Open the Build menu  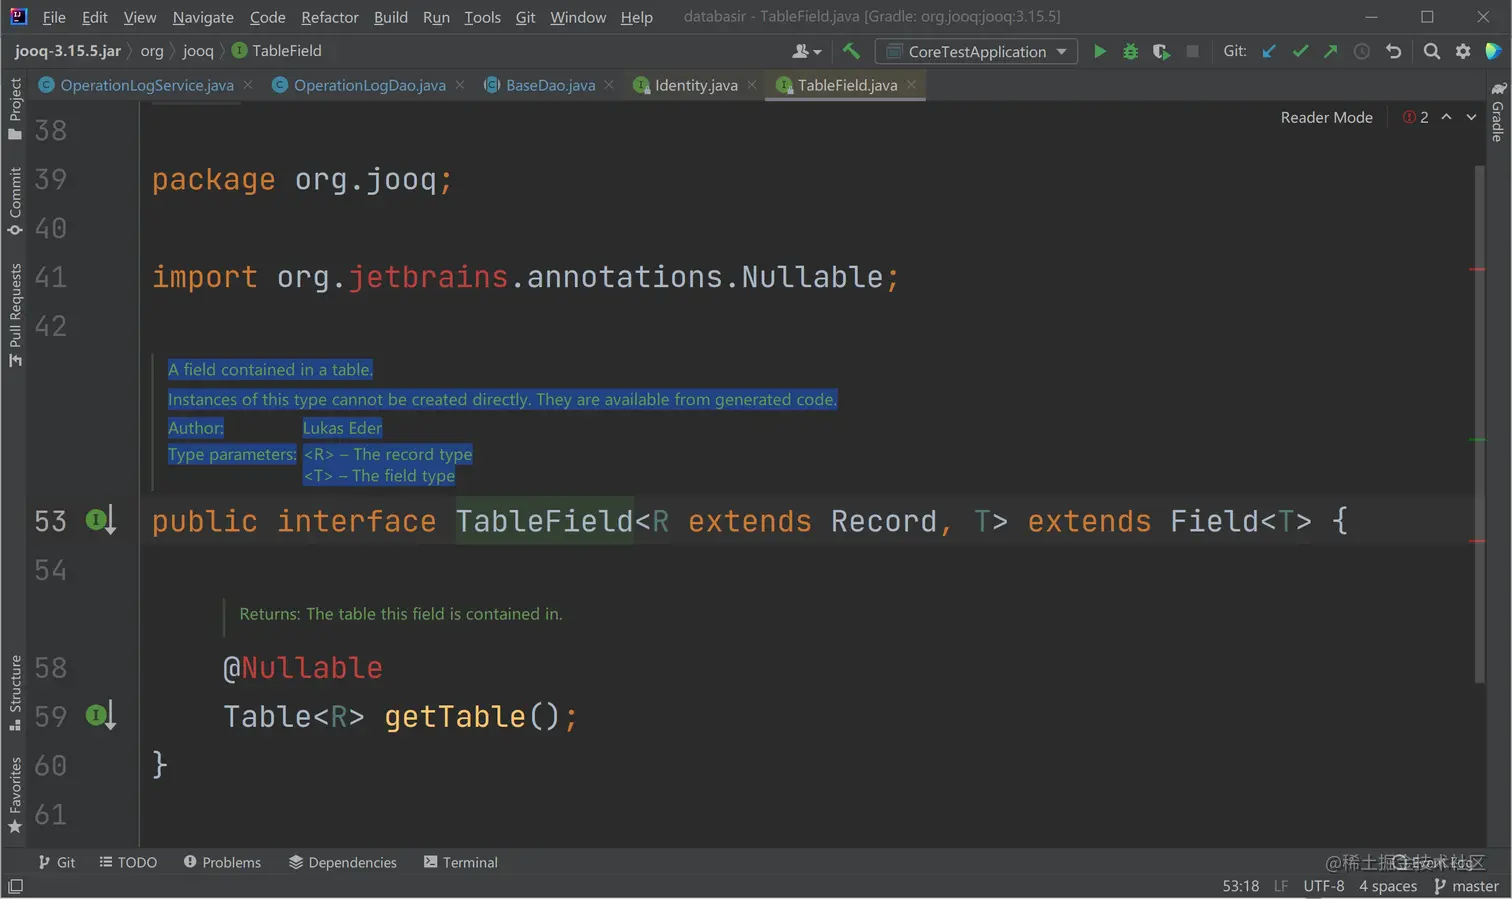click(391, 17)
